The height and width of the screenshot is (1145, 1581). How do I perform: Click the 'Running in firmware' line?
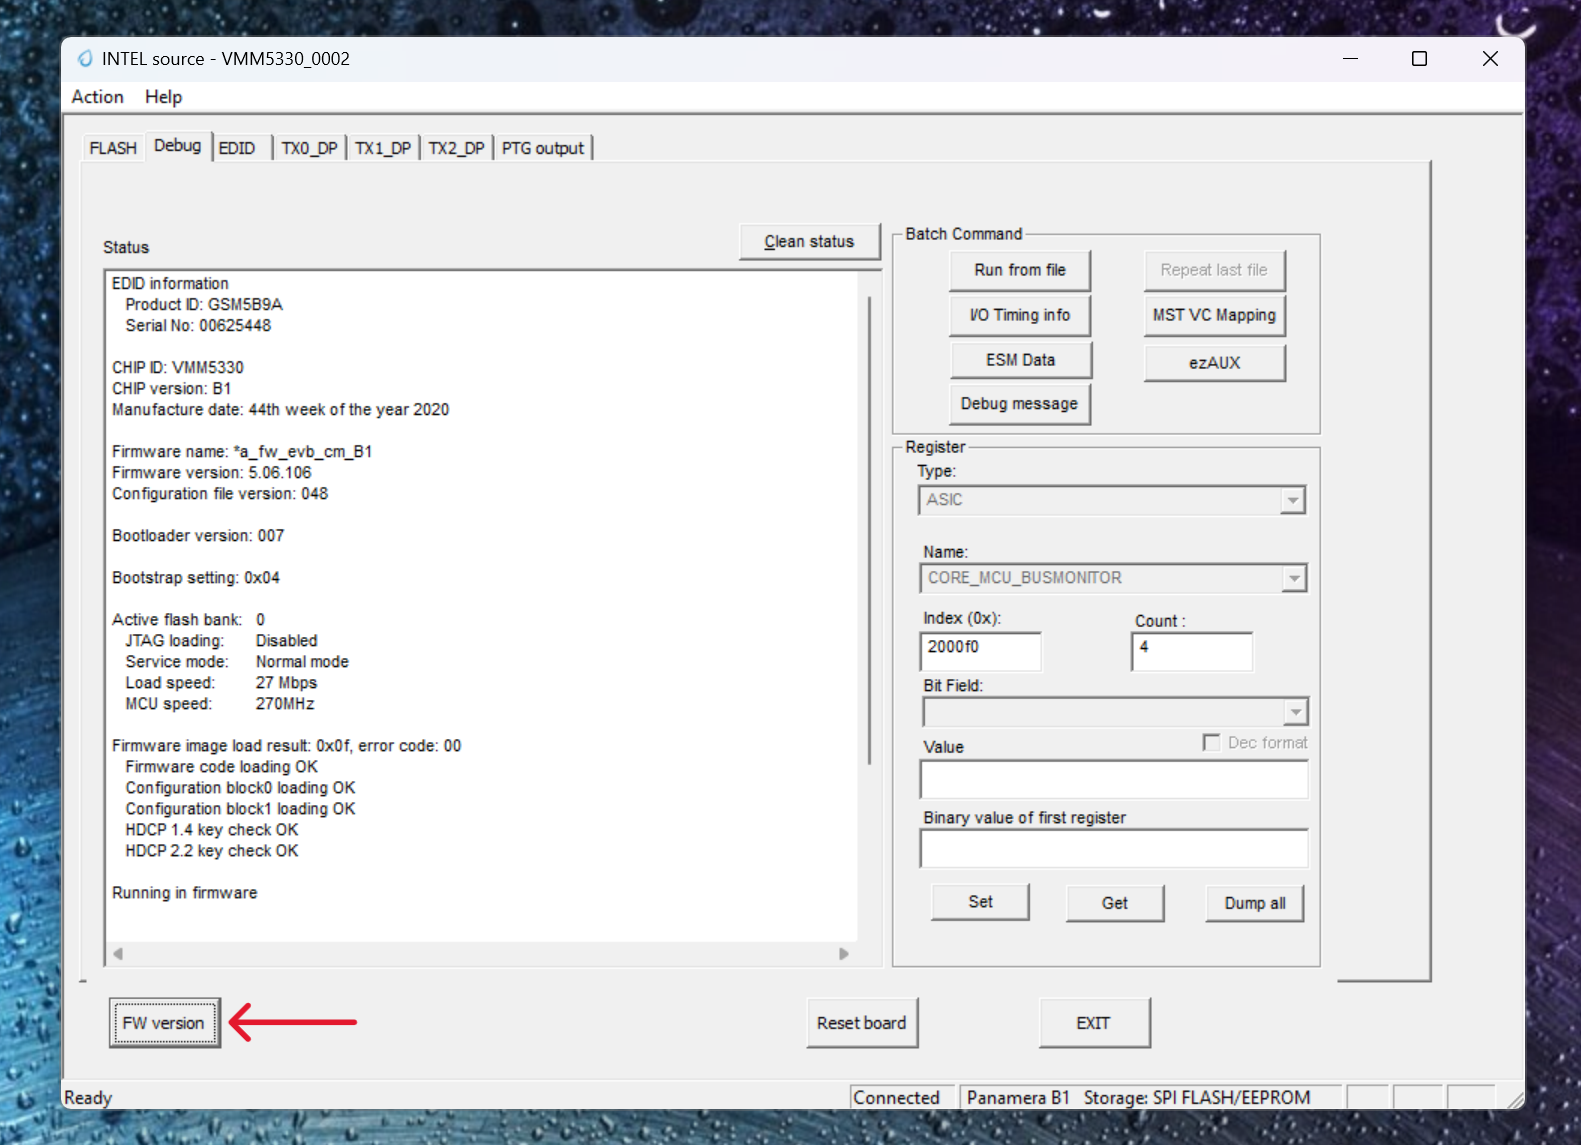(185, 893)
